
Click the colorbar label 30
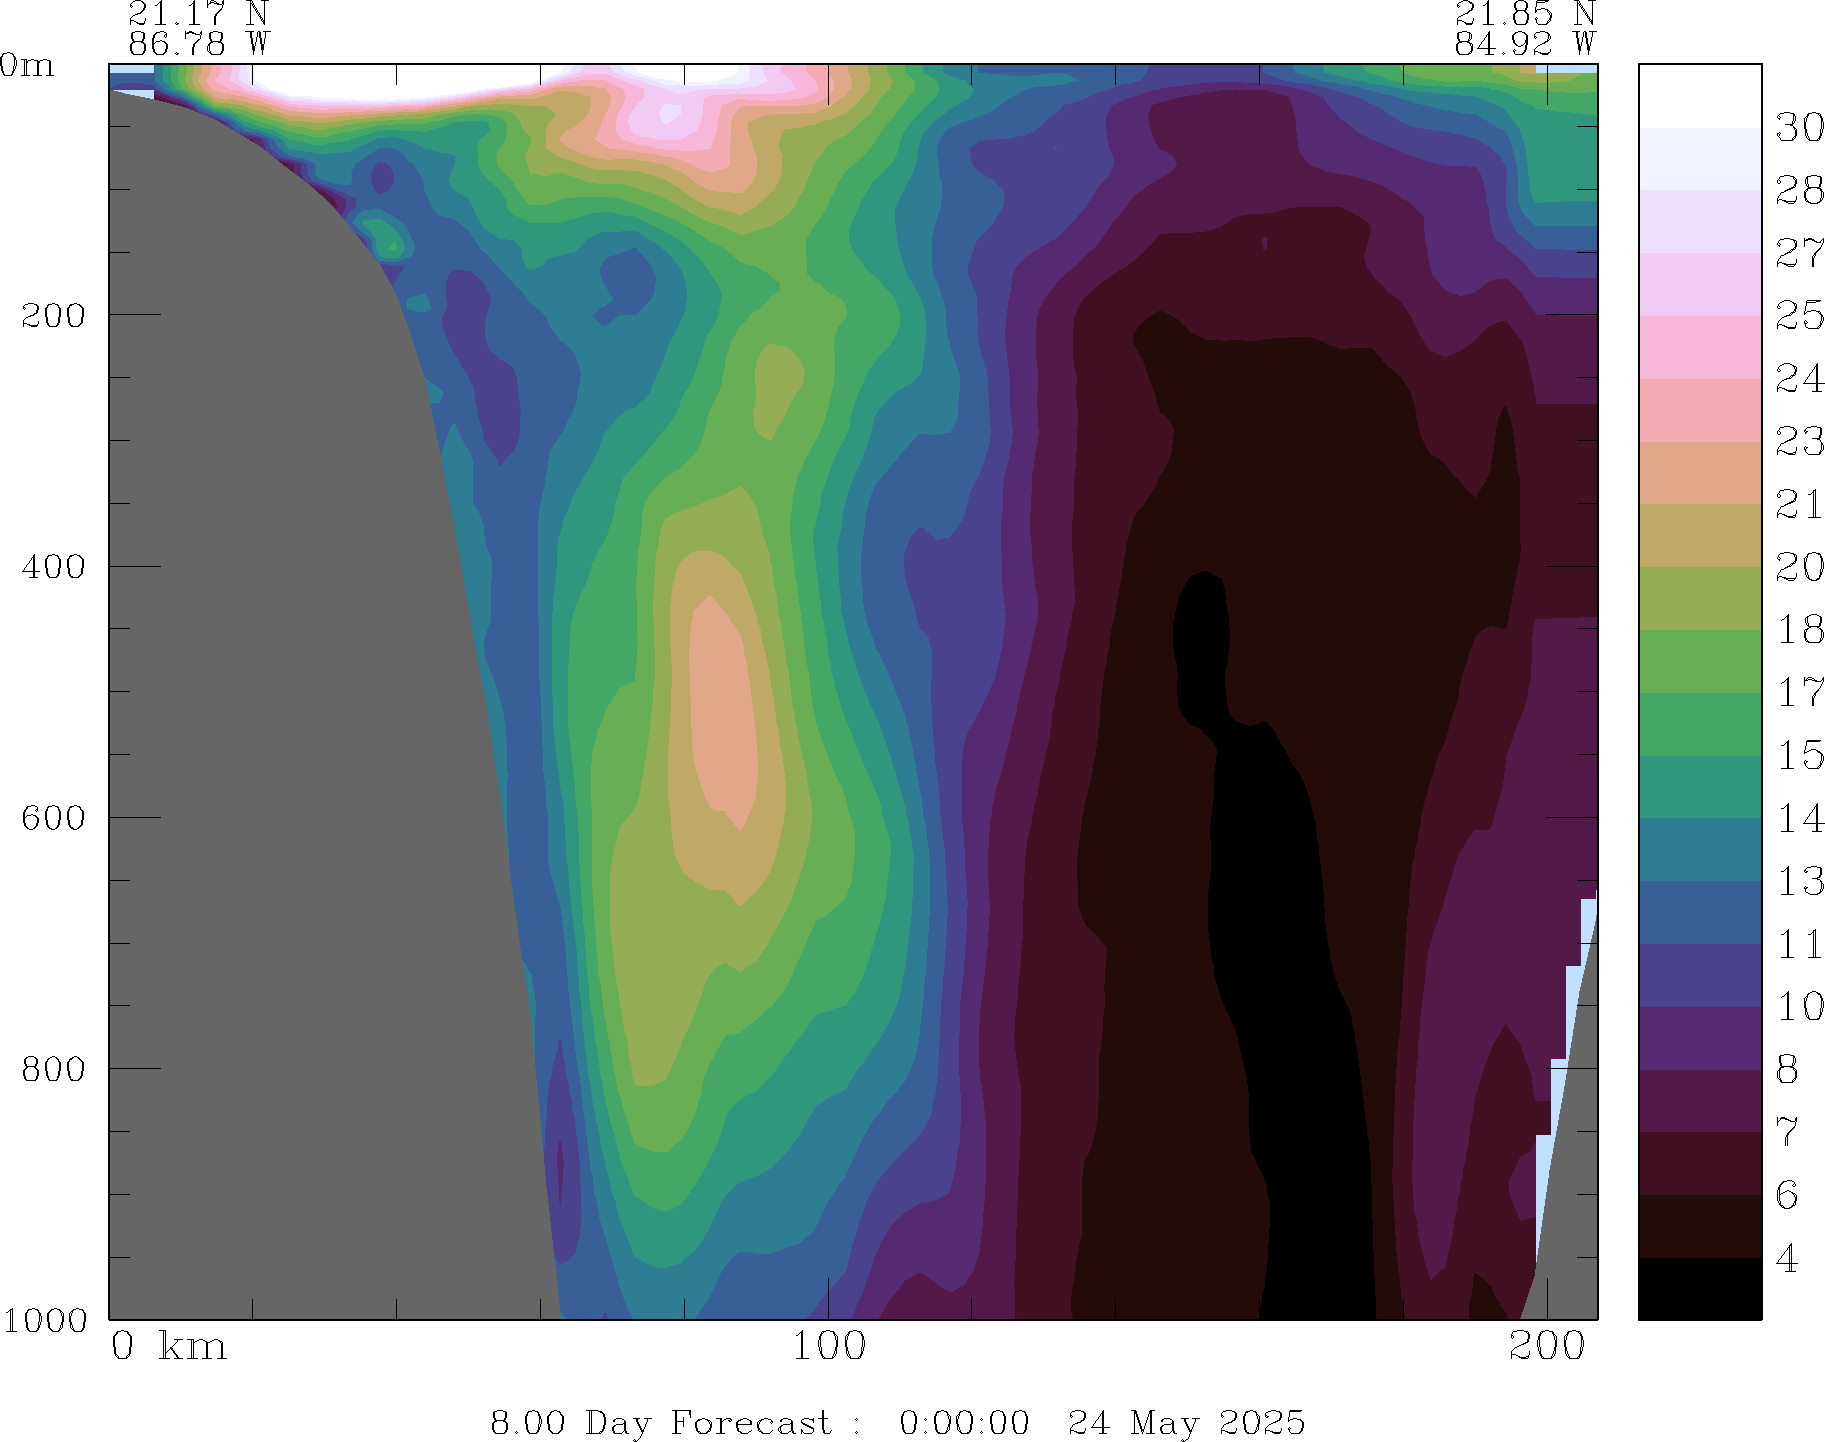[1799, 128]
